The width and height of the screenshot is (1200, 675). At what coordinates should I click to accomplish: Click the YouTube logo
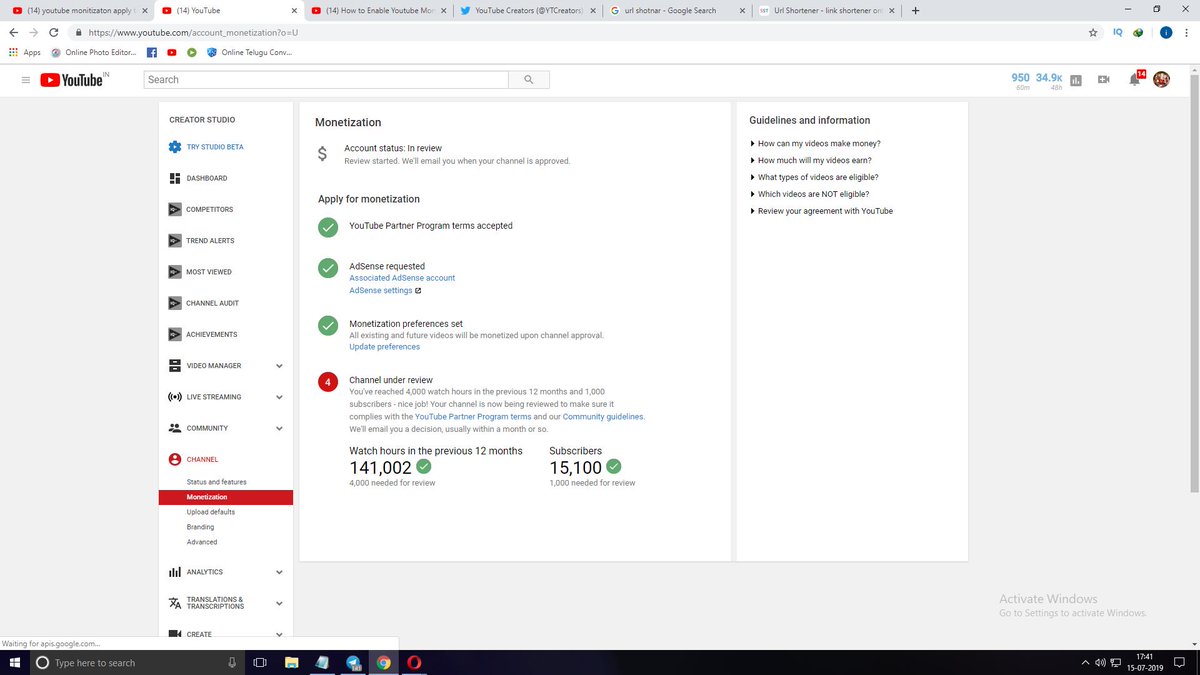click(73, 80)
